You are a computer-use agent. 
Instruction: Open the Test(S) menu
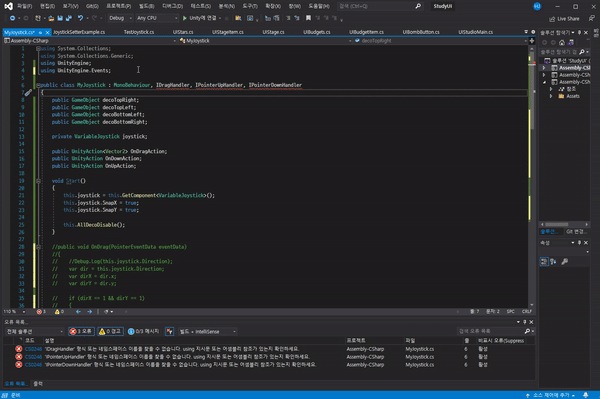pos(201,6)
